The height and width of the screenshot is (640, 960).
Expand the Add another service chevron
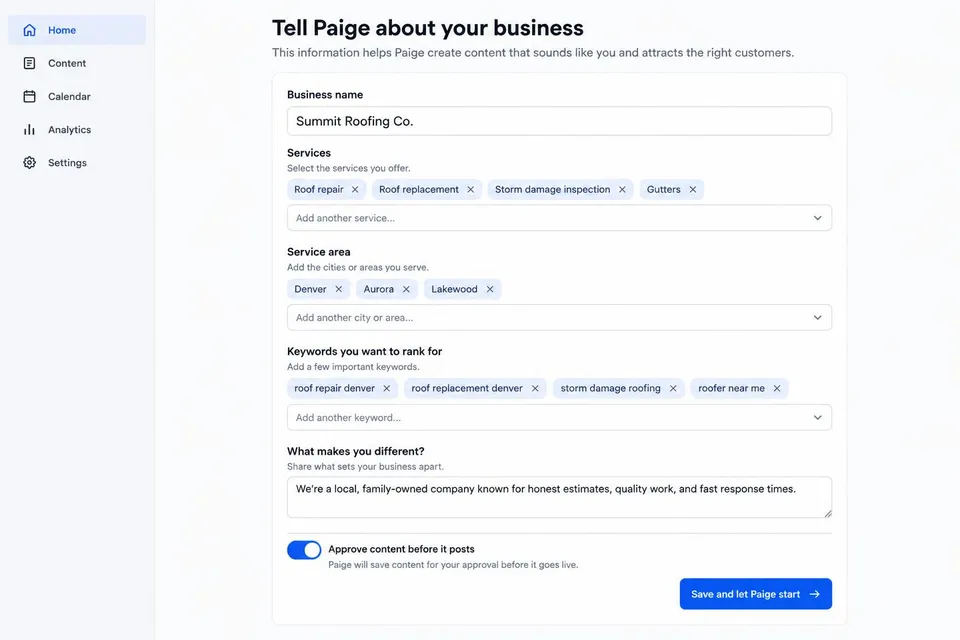point(817,218)
